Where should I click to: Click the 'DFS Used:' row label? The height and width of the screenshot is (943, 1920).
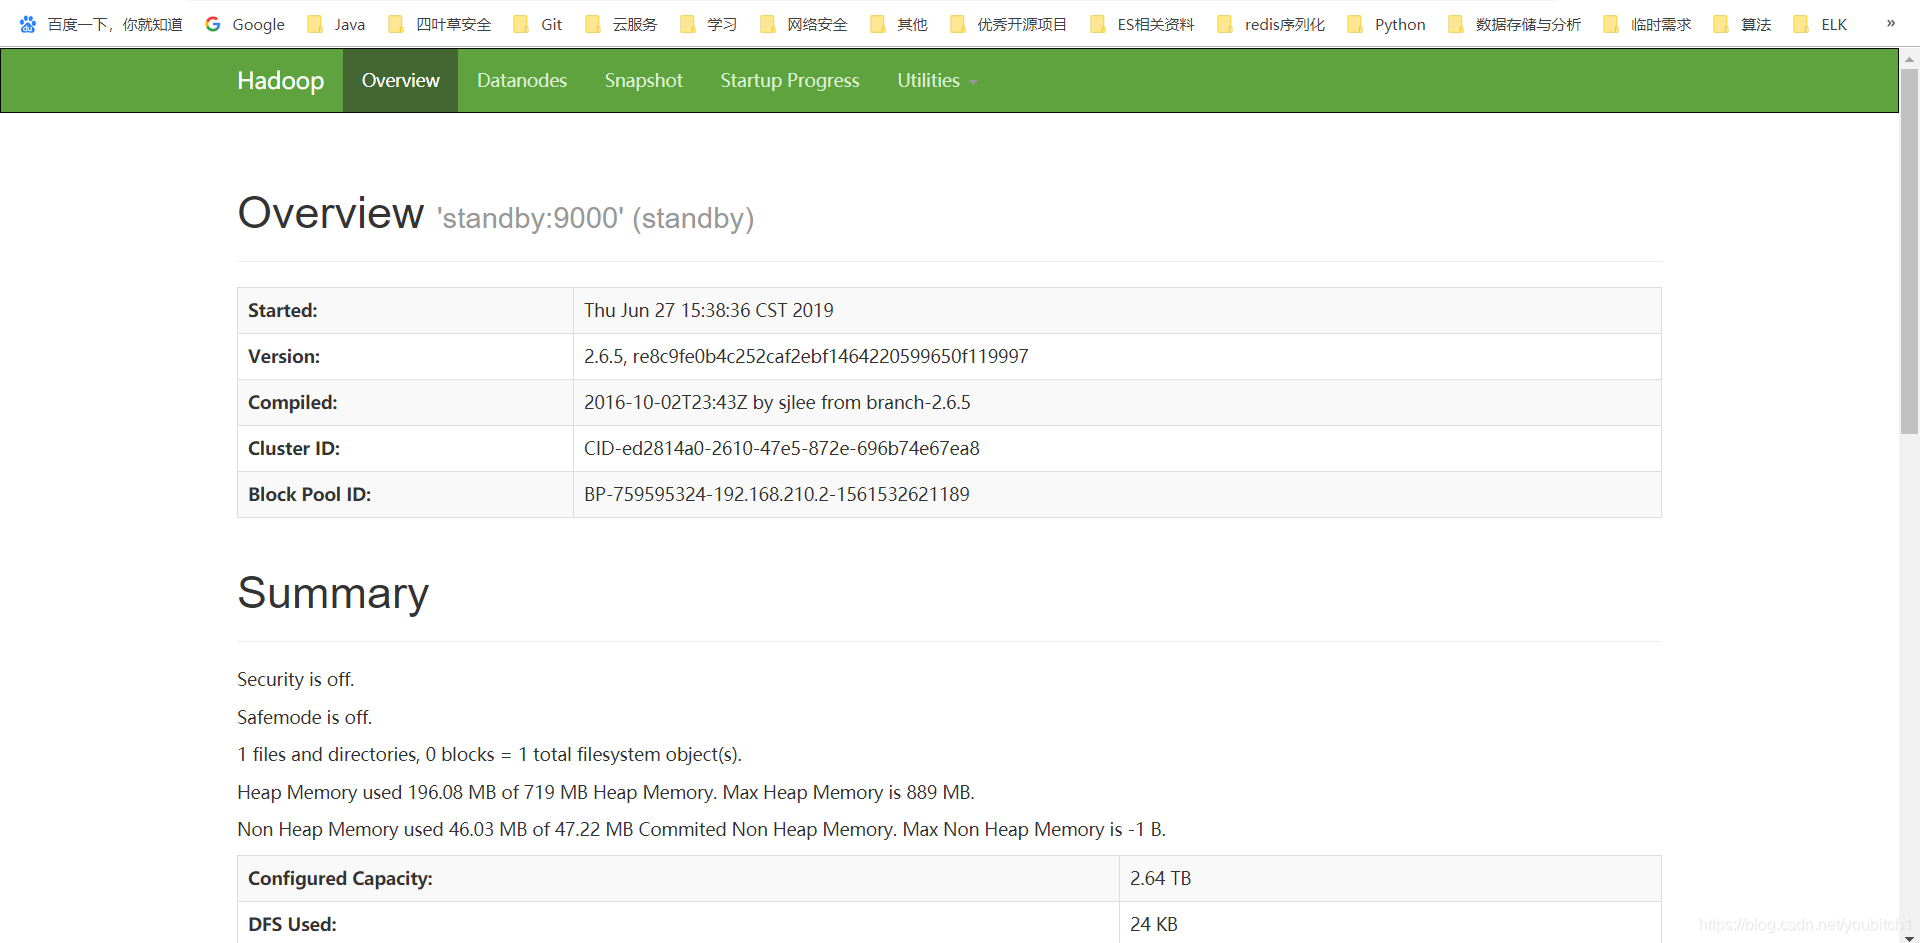point(292,924)
